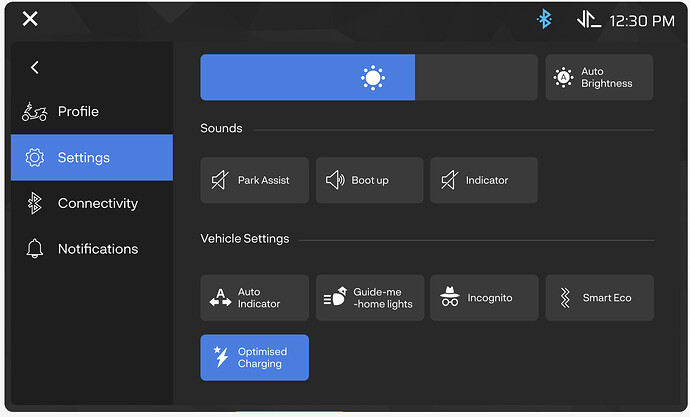690x417 pixels.
Task: Click the sun icon on brightness bar
Action: (373, 78)
